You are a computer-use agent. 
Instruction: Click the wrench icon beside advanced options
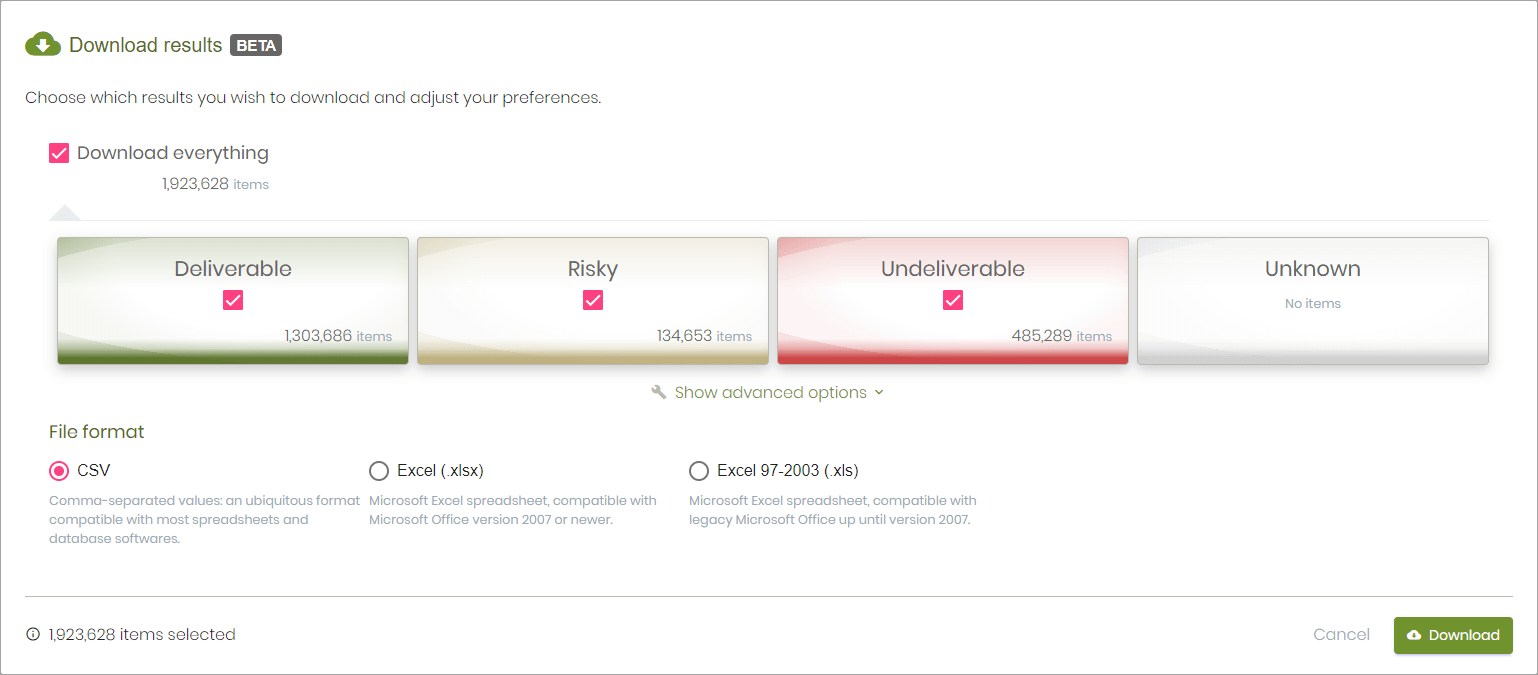coord(659,392)
